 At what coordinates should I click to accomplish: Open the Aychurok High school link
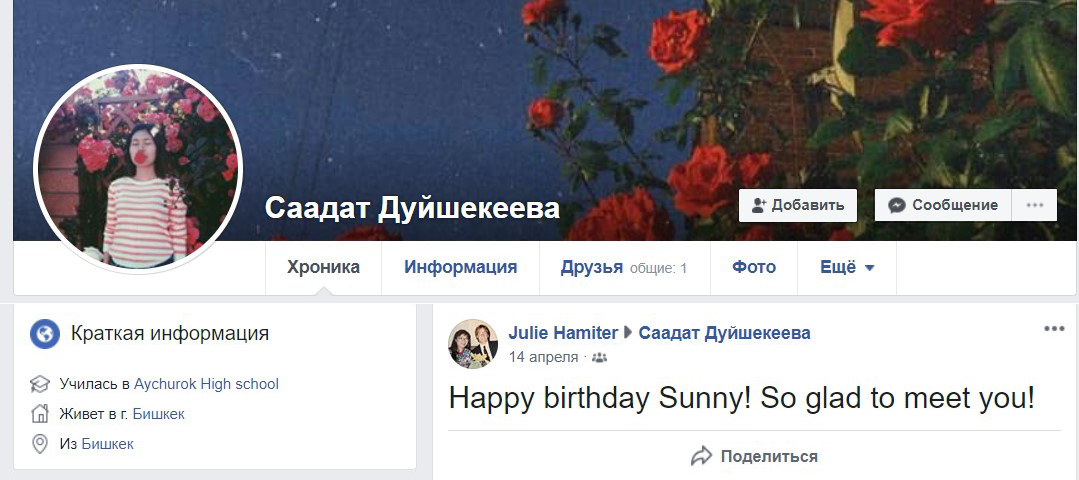tap(206, 384)
